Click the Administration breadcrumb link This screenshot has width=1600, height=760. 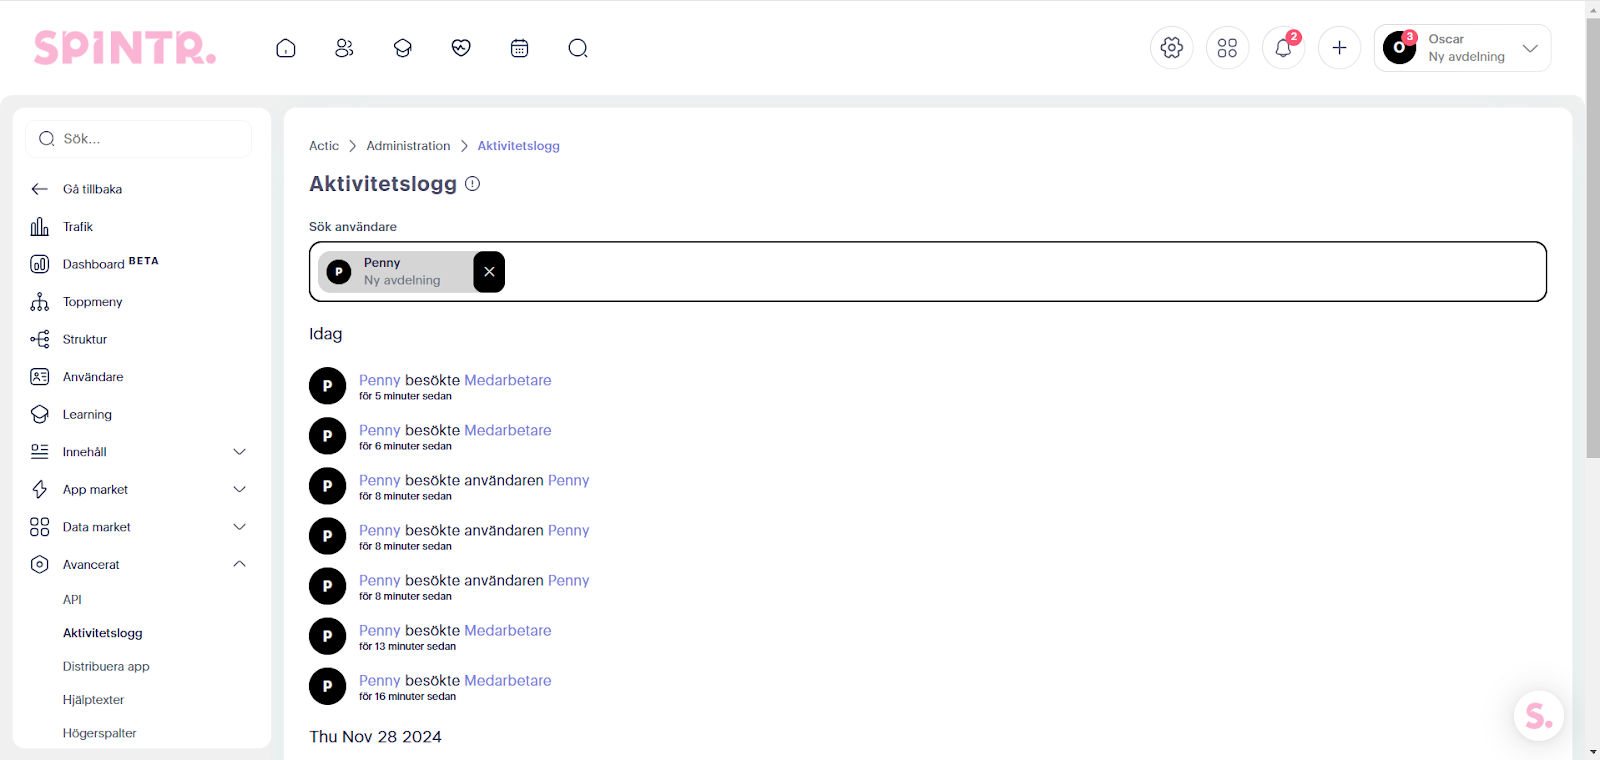(x=408, y=146)
